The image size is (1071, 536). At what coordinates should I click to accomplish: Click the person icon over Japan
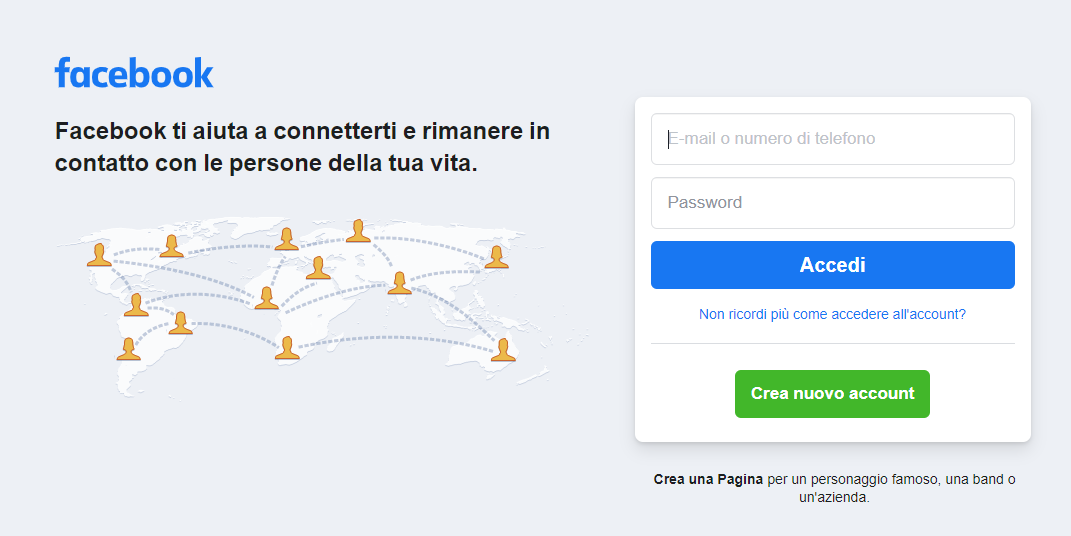coord(497,257)
